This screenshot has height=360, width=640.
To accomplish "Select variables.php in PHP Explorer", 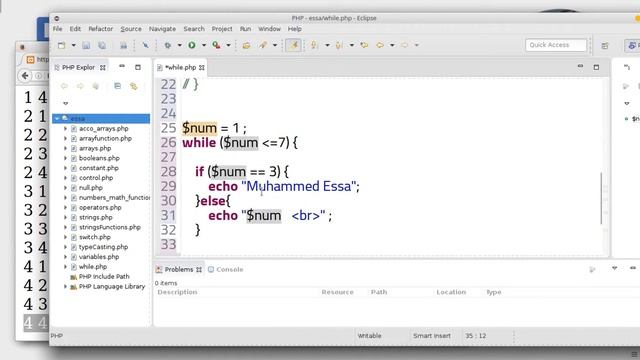I will tap(99, 257).
